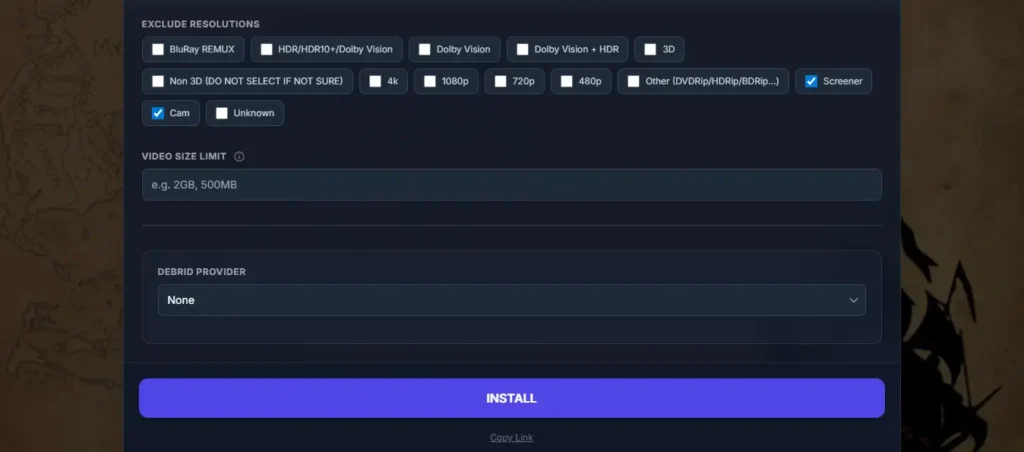Uncheck the Cam checkbox

(x=158, y=113)
